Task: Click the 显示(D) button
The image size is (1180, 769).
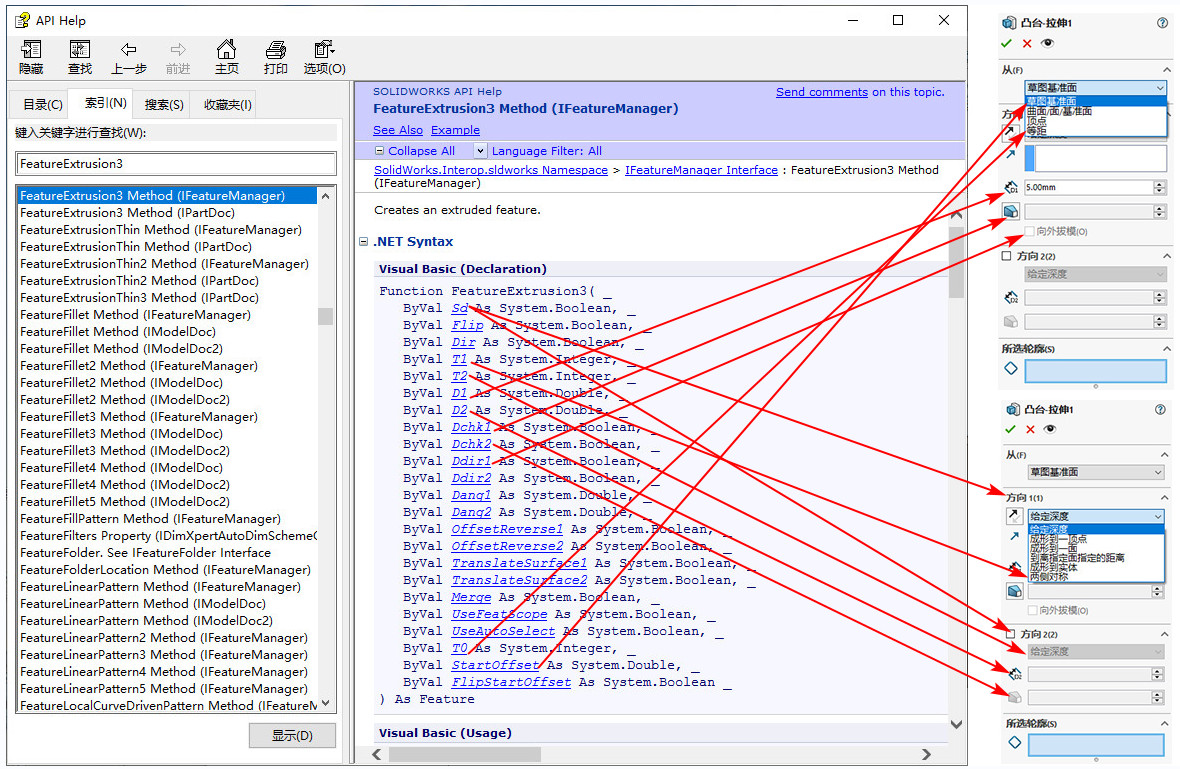Action: 292,735
